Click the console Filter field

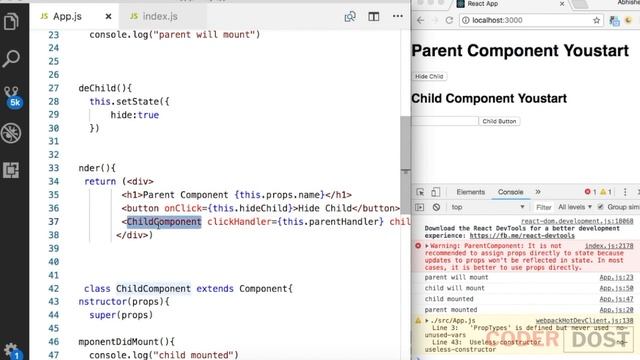[x=544, y=207]
